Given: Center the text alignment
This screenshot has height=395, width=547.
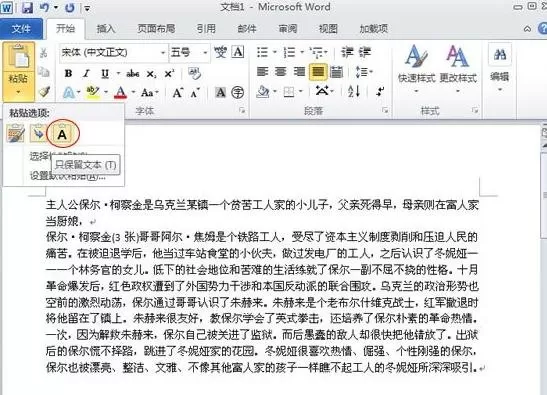Looking at the screenshot, I should point(280,72).
